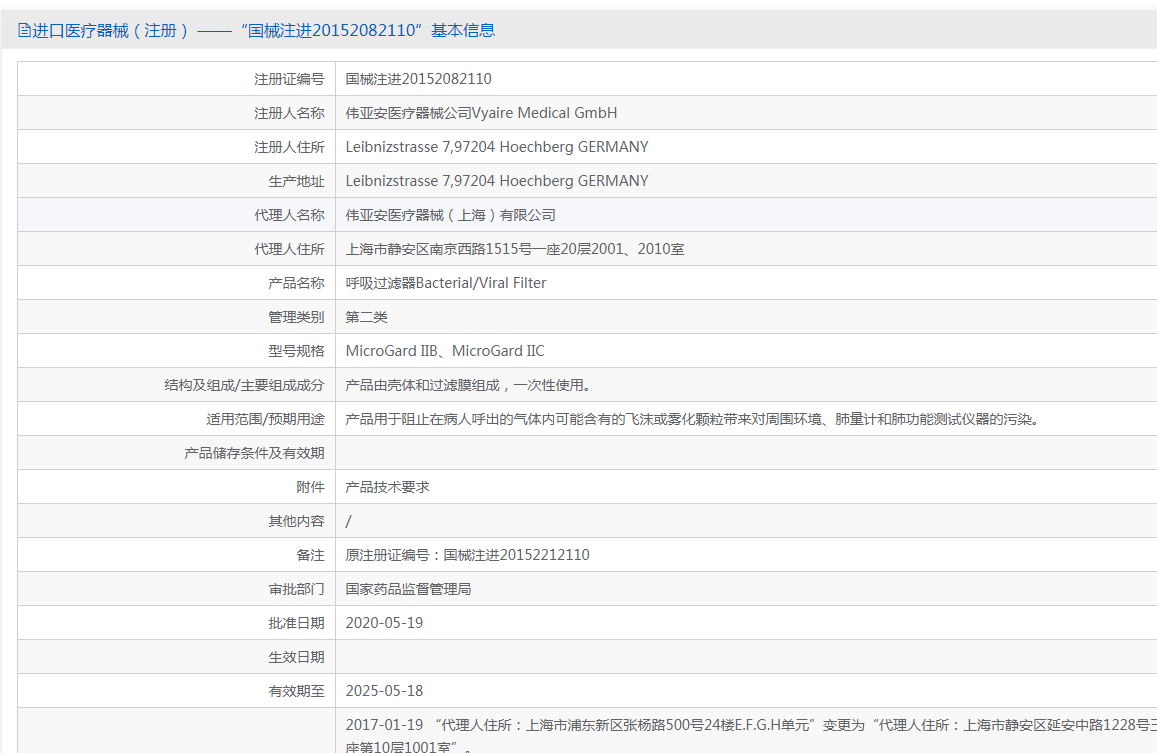
Task: Click the 其他内容 label
Action: (296, 520)
